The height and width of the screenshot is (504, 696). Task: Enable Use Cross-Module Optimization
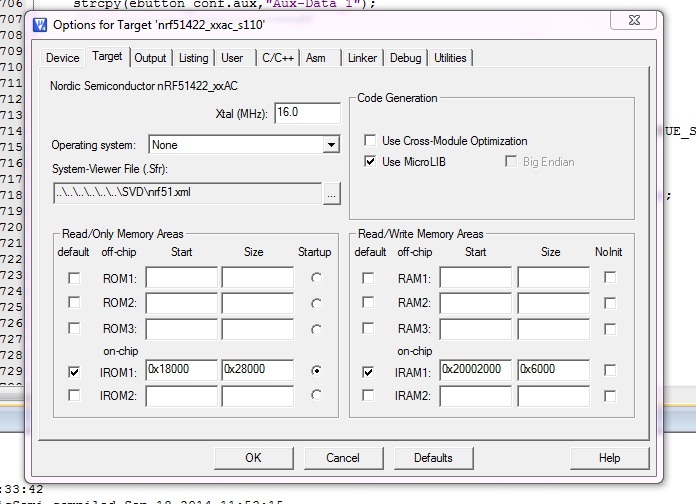(370, 140)
